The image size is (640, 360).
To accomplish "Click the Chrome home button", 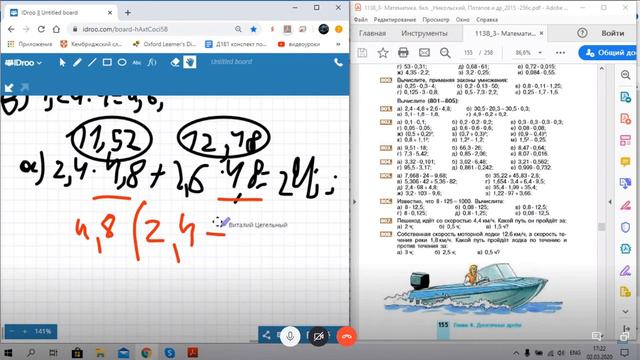I will tap(56, 29).
